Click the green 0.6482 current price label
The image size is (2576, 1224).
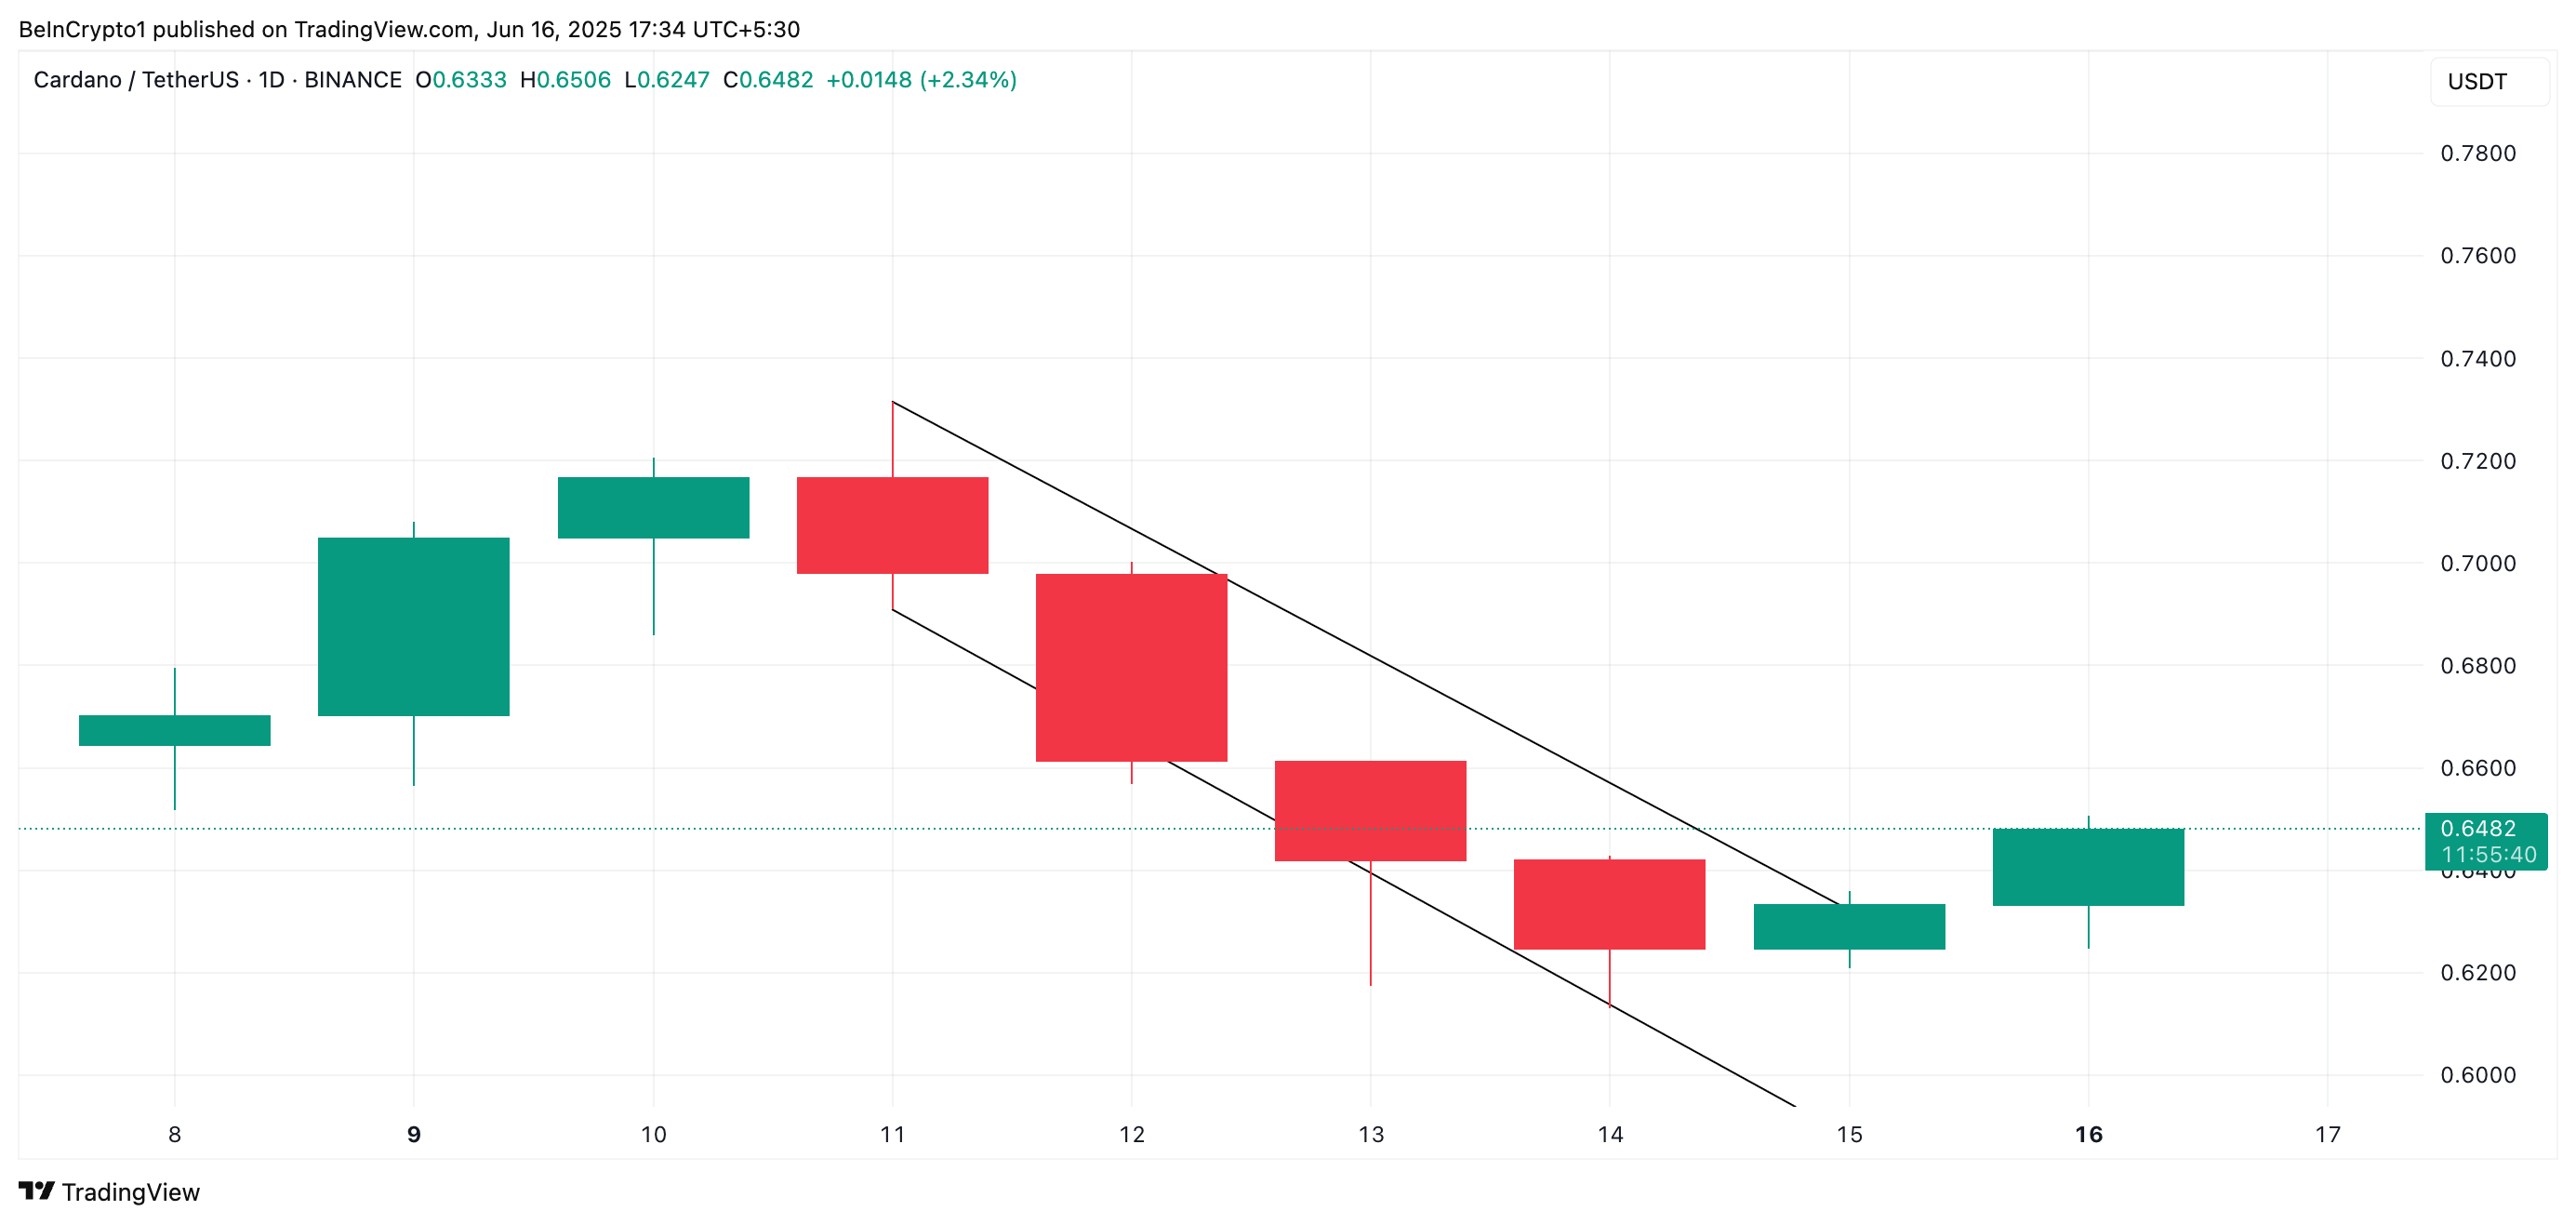(2484, 829)
